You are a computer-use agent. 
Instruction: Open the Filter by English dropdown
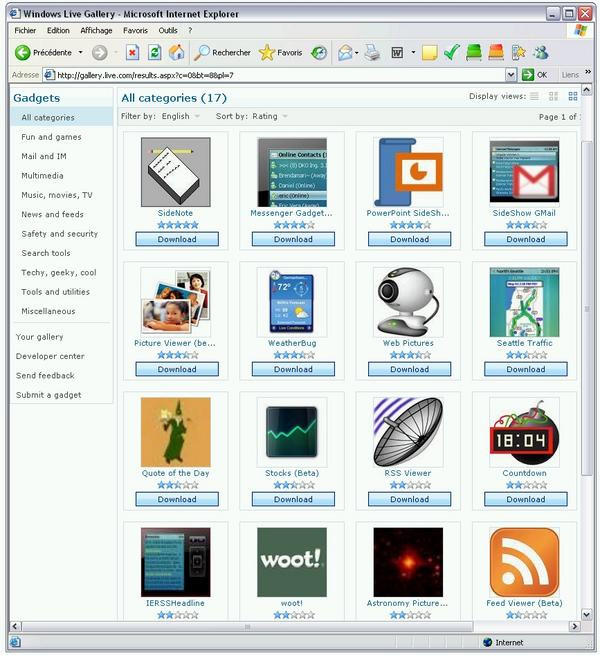click(197, 117)
